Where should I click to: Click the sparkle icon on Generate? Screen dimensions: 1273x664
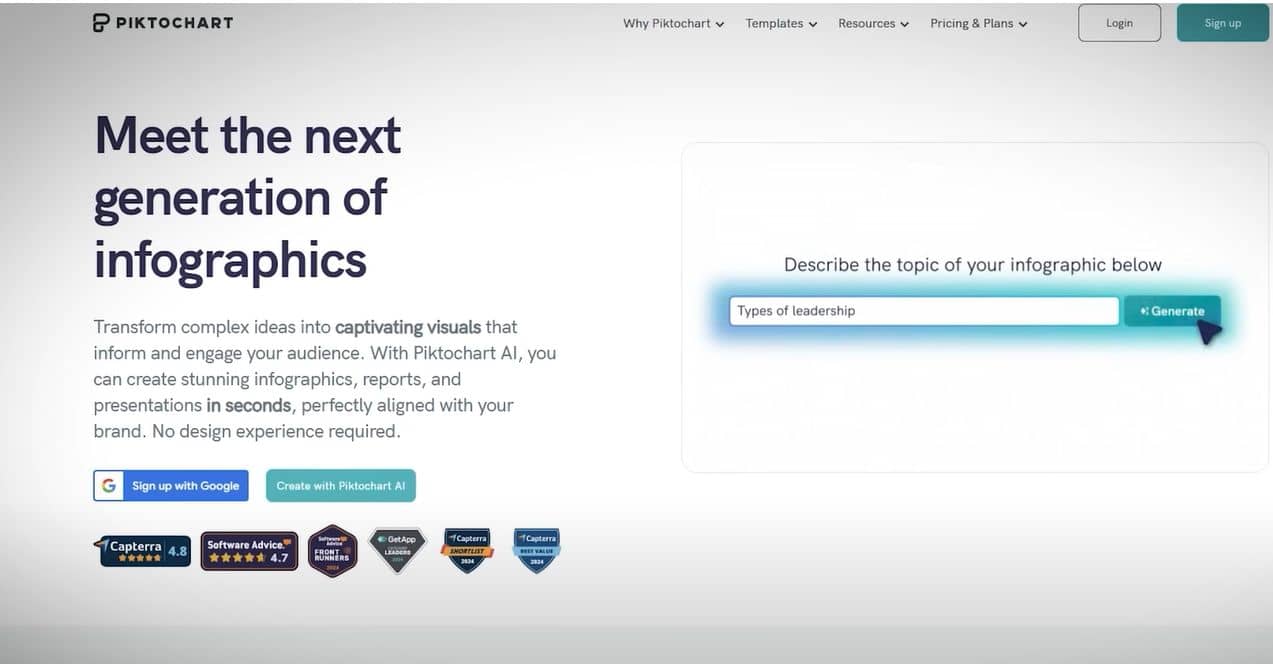(x=1144, y=311)
